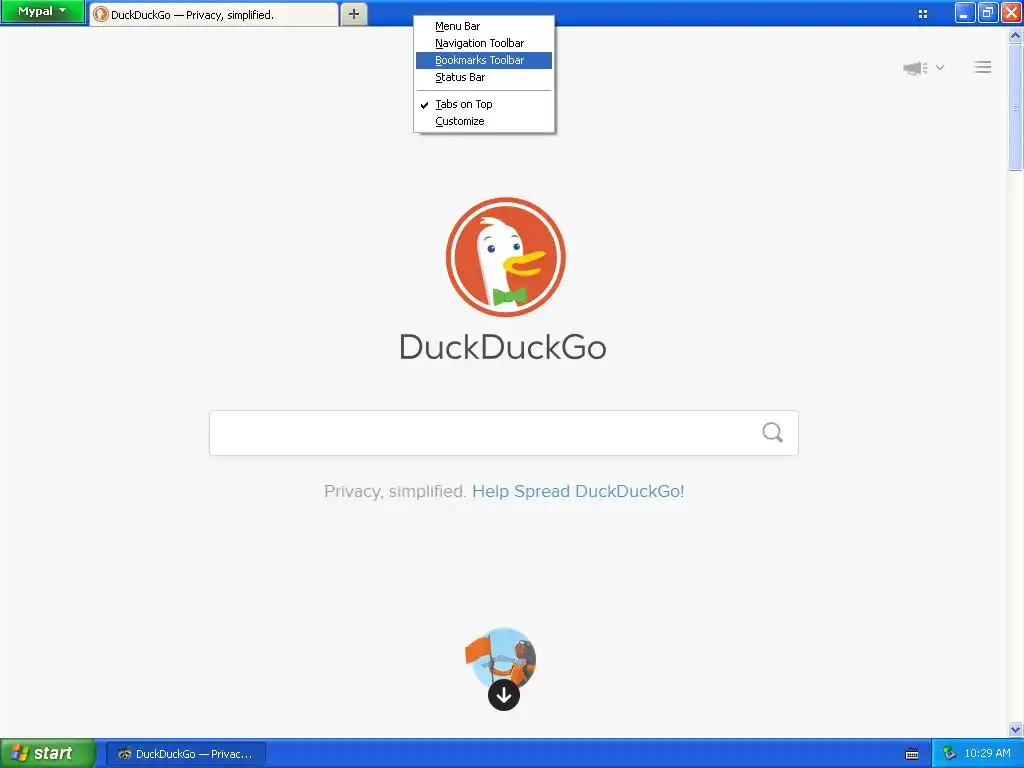Toggle Status Bar in context menu
1024x768 pixels.
[484, 77]
